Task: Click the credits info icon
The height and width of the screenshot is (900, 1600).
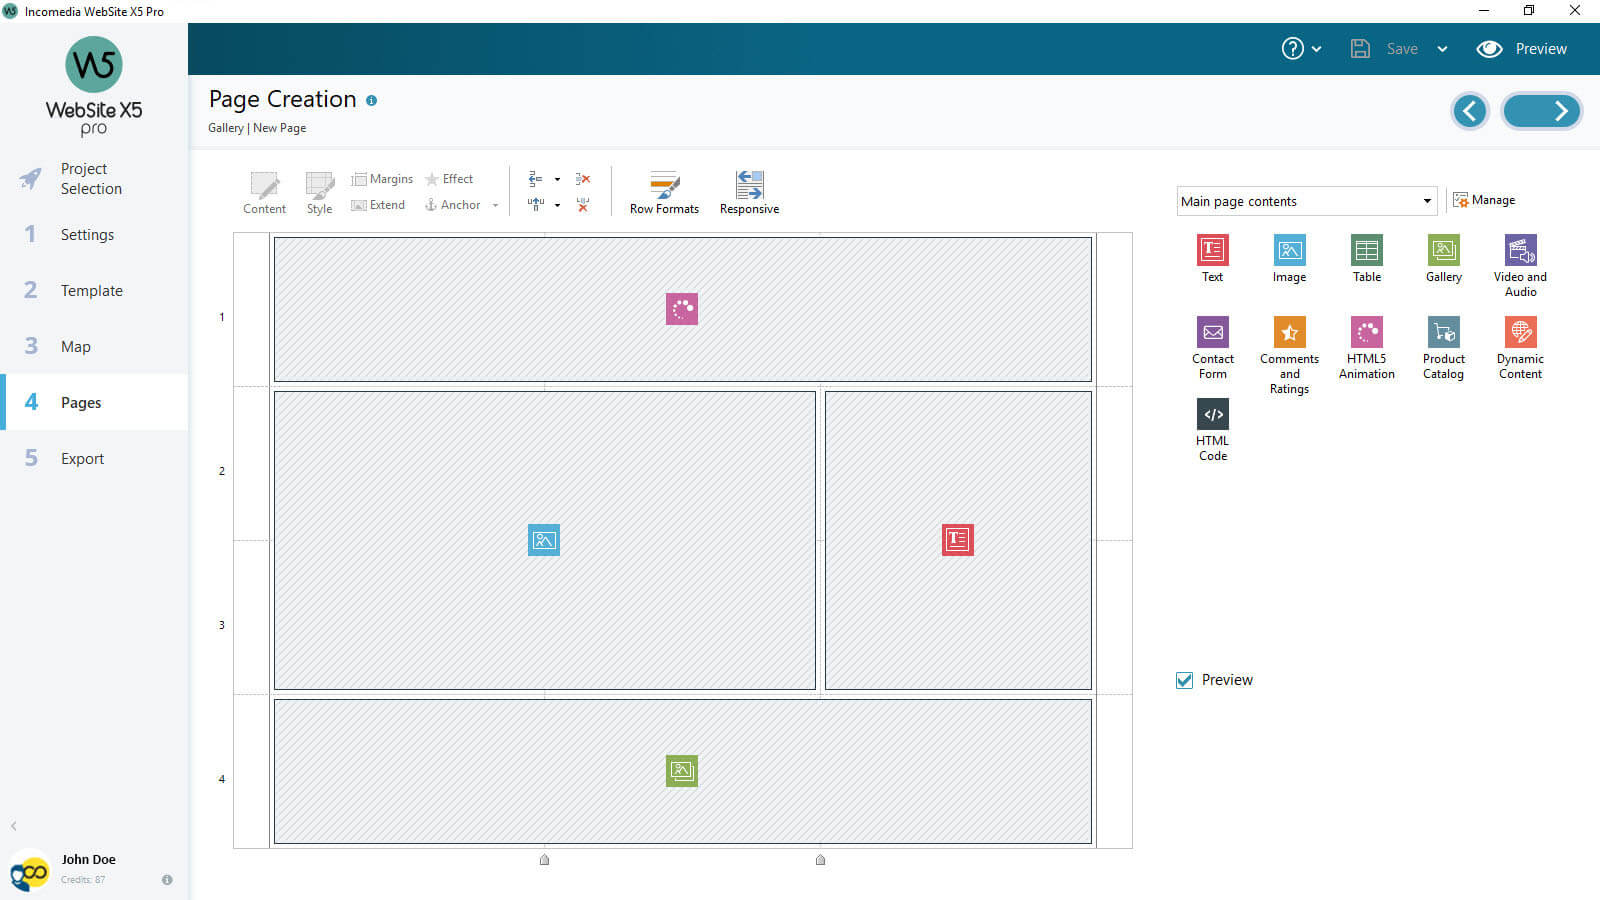Action: pyautogui.click(x=167, y=880)
